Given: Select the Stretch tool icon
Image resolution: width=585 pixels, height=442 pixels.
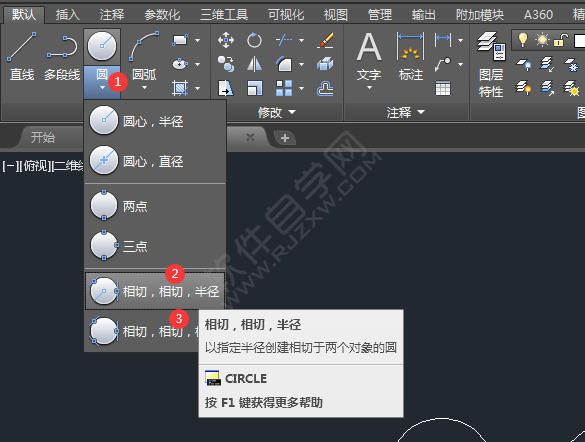Looking at the screenshot, I should 226,89.
